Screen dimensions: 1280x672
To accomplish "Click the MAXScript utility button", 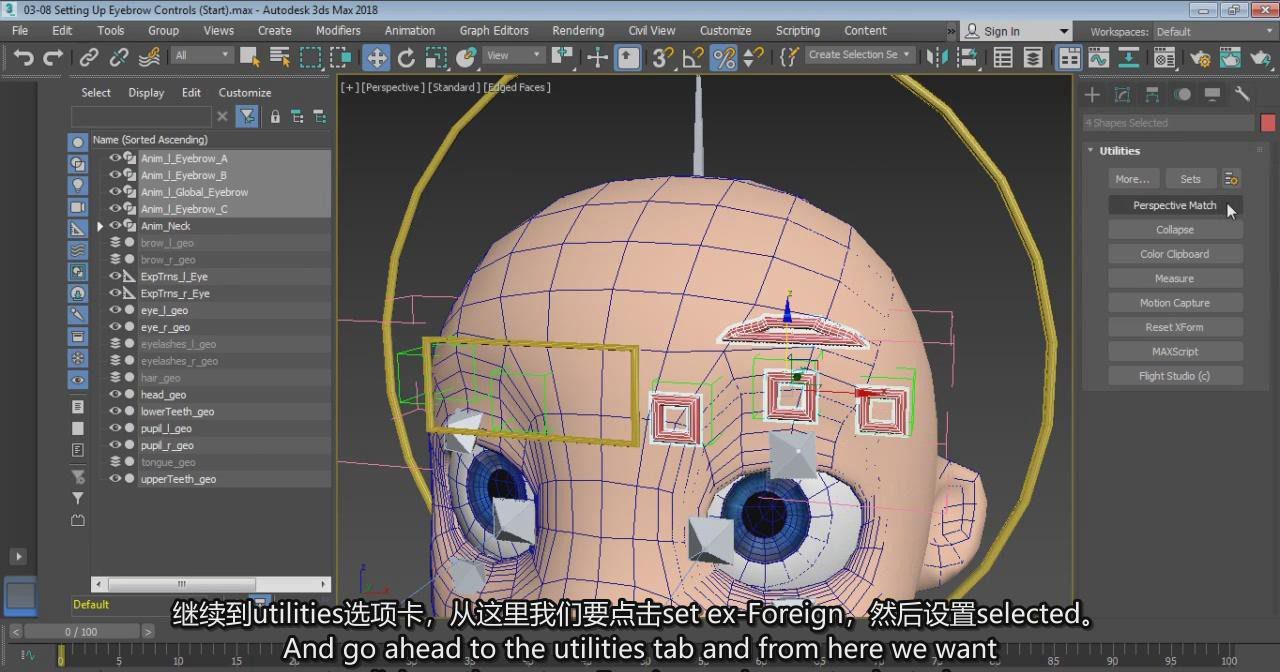I will point(1174,352).
